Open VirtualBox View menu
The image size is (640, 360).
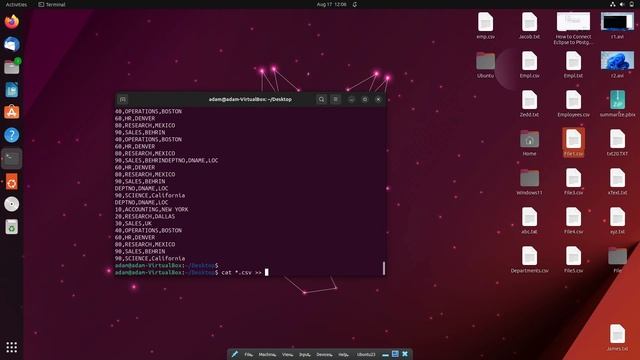pos(287,354)
